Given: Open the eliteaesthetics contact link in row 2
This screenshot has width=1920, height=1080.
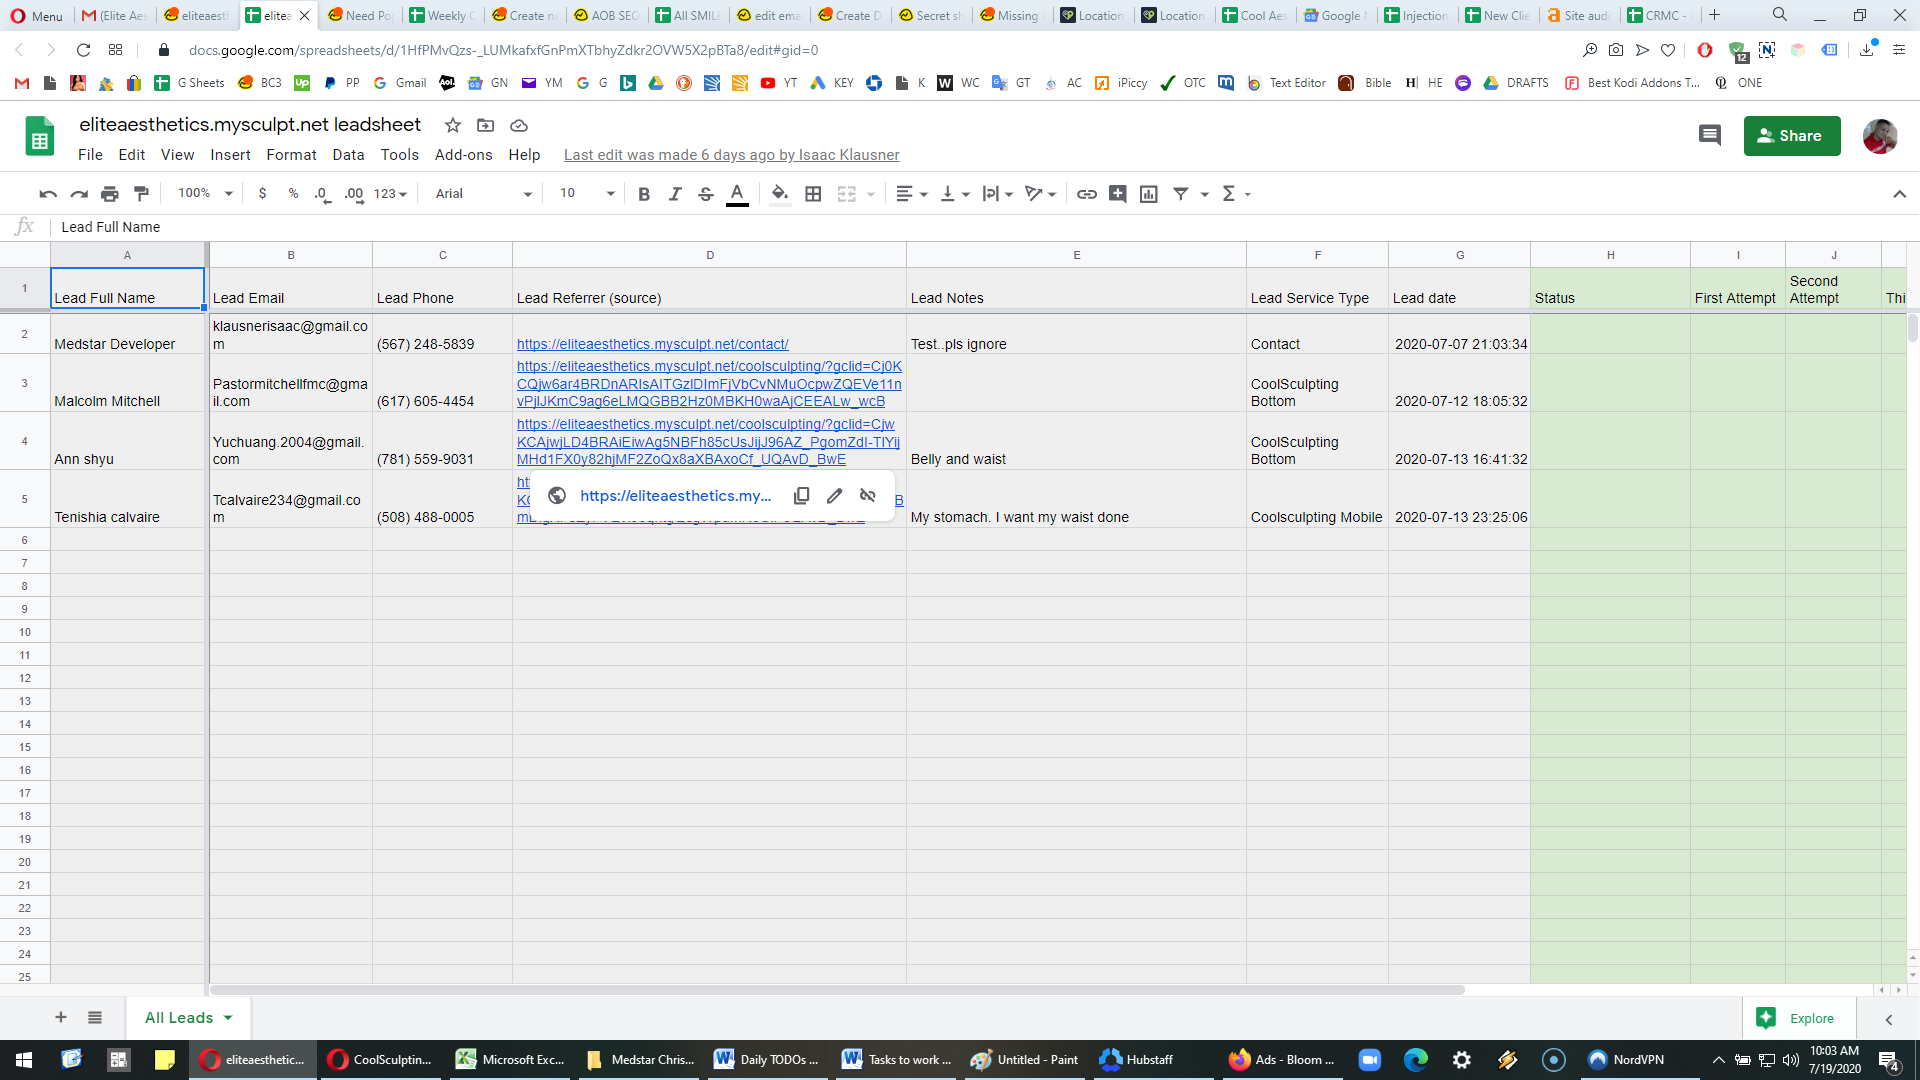Looking at the screenshot, I should pyautogui.click(x=652, y=344).
